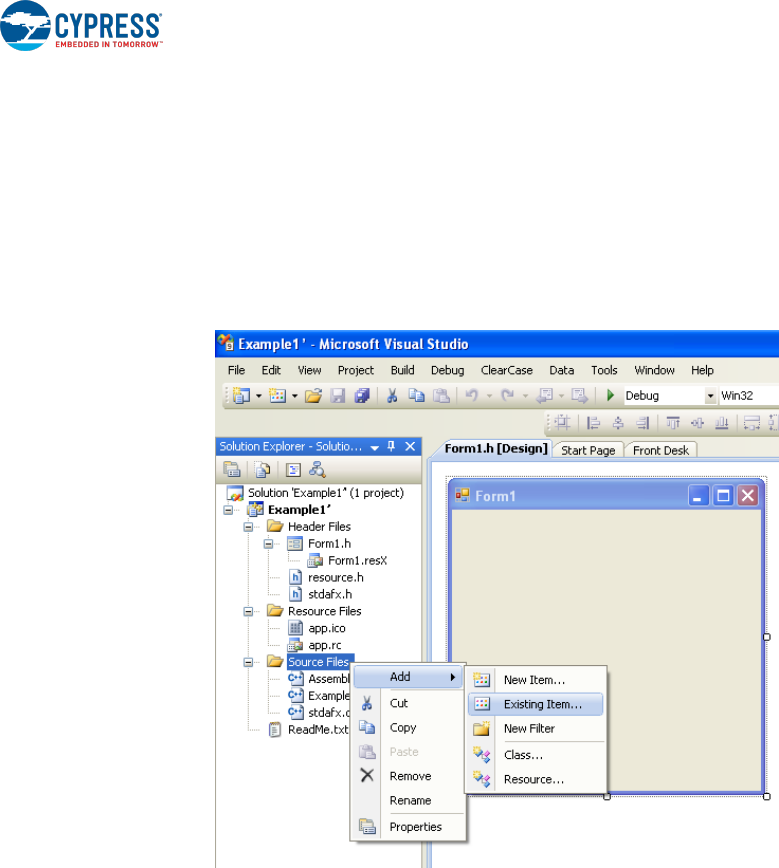The width and height of the screenshot is (779, 868).
Task: Click the Save All icon
Action: click(x=362, y=395)
